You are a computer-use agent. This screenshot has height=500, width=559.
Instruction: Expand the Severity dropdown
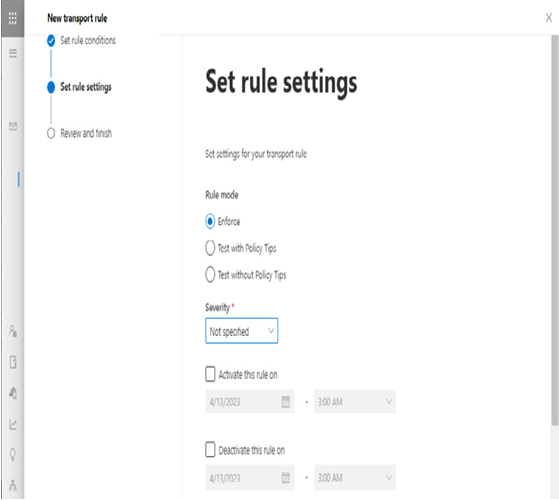click(241, 331)
